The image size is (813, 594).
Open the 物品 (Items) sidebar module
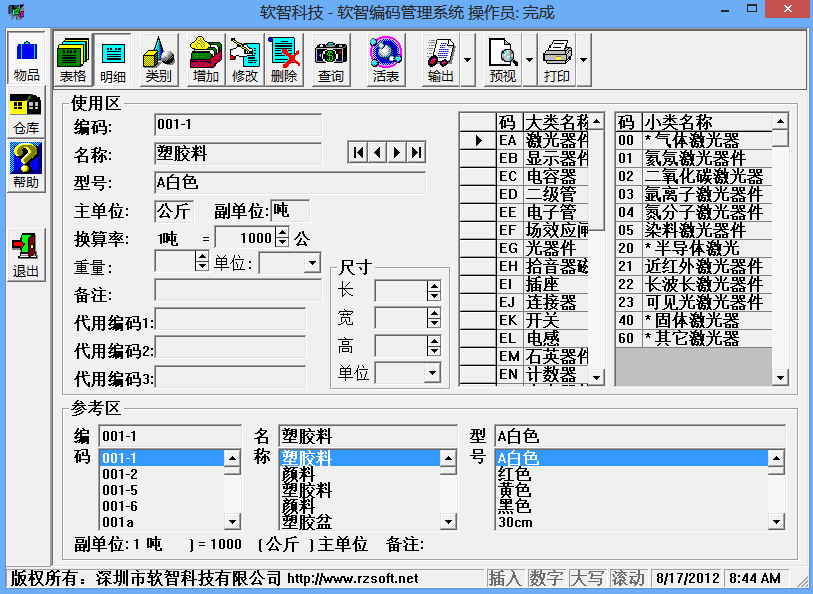pos(26,59)
